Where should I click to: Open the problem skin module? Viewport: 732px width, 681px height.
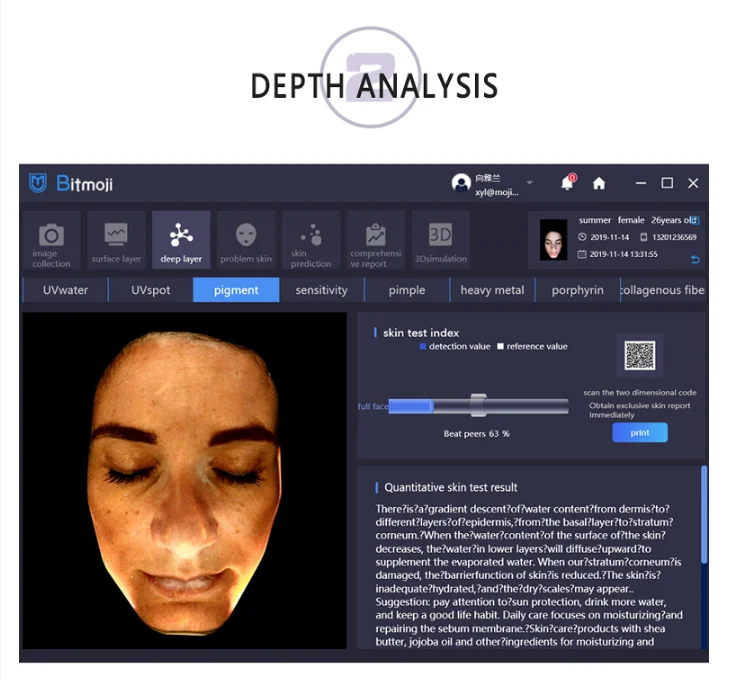click(x=246, y=240)
